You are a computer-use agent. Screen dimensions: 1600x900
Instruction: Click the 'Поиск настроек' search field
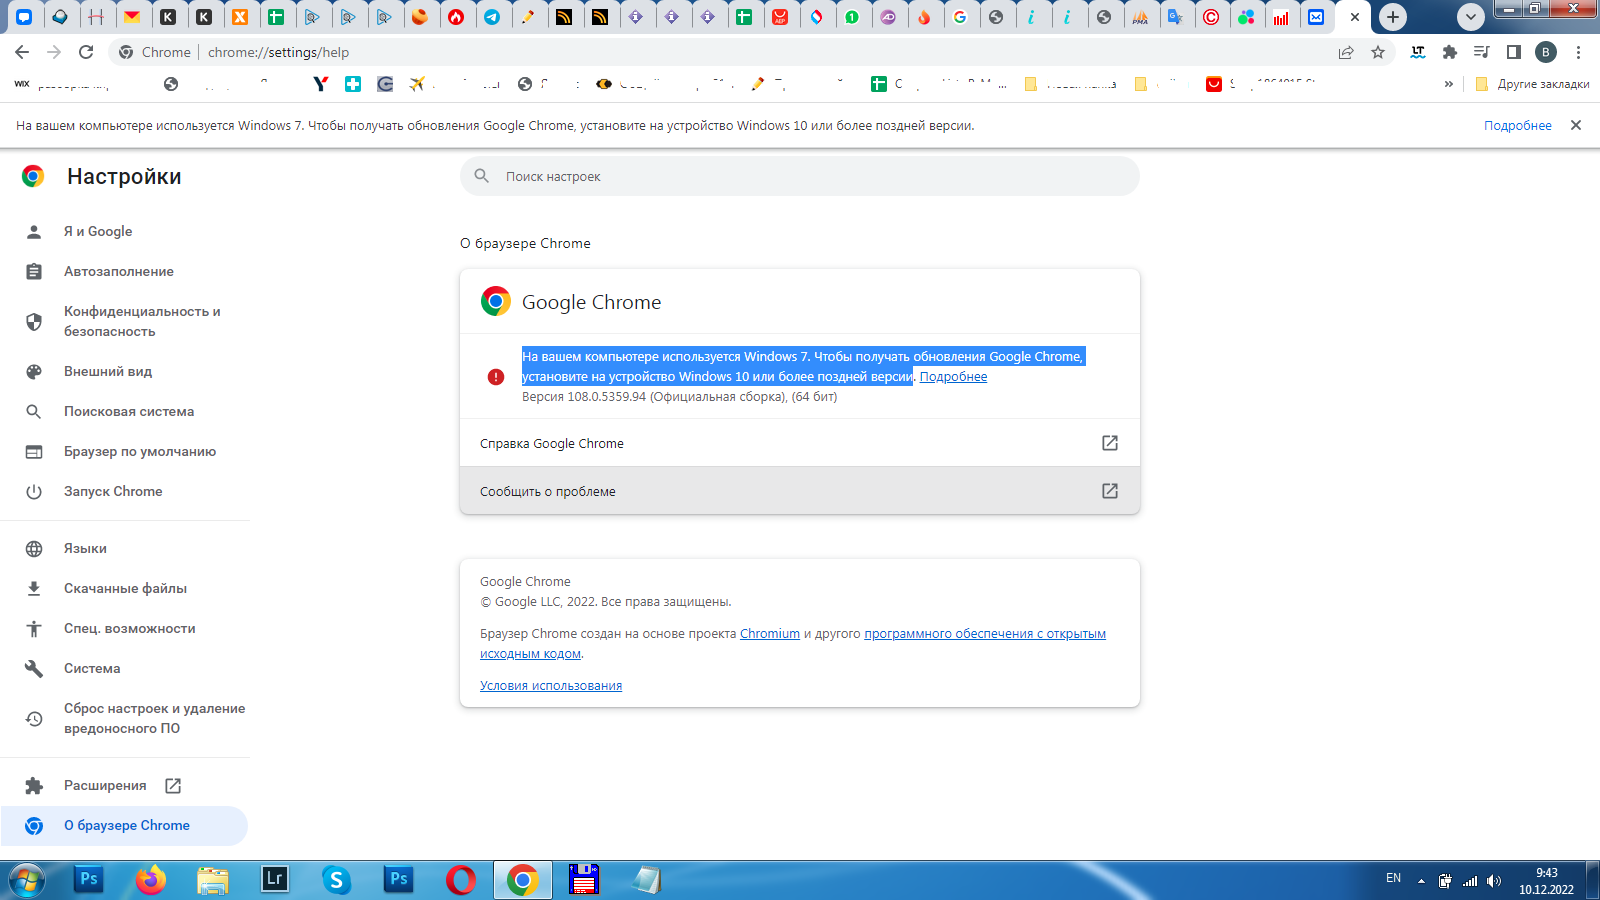(800, 176)
